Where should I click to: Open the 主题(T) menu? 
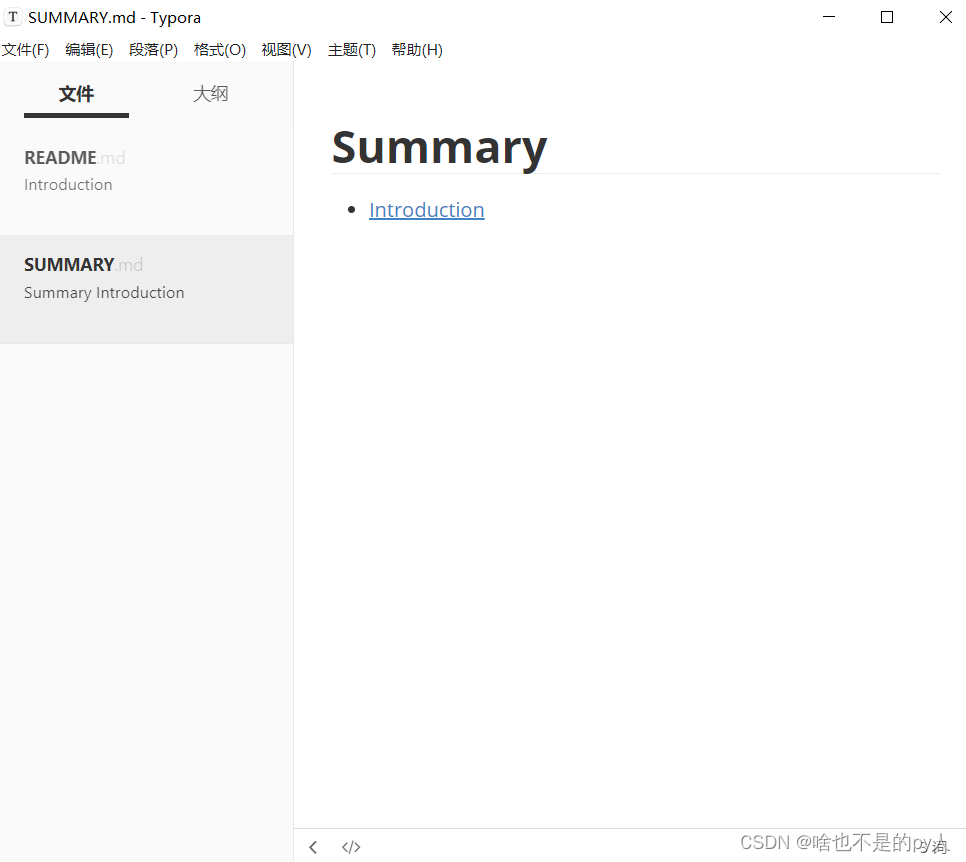pyautogui.click(x=351, y=50)
